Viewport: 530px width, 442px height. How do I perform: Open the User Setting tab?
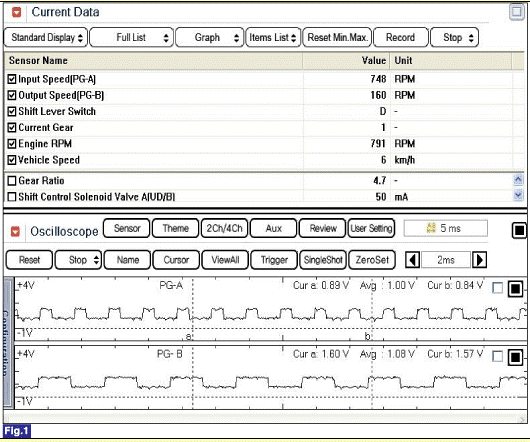click(x=371, y=228)
